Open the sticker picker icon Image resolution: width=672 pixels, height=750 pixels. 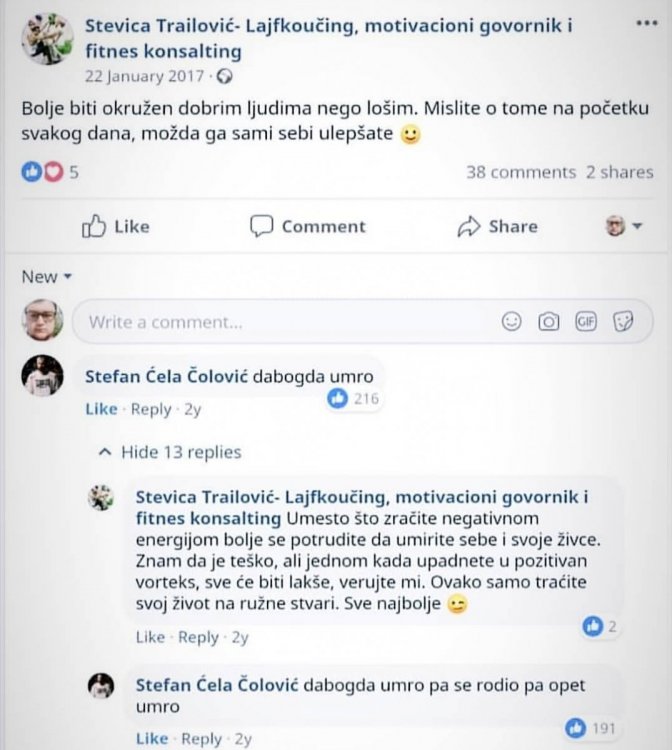click(623, 322)
